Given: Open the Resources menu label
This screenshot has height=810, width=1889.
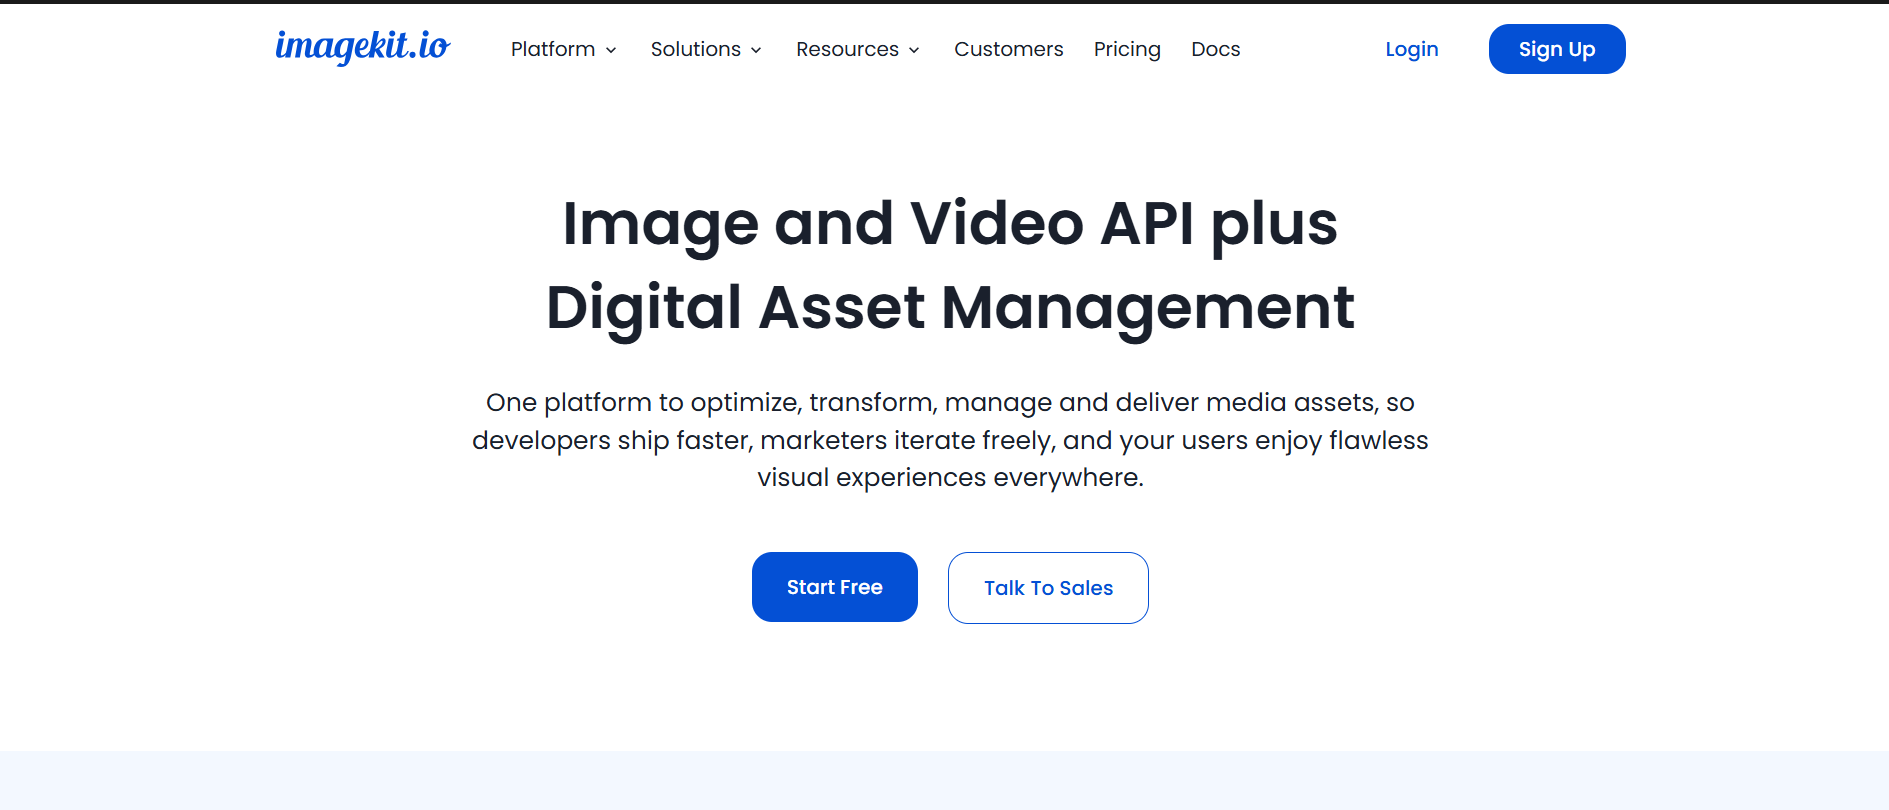Looking at the screenshot, I should (x=847, y=49).
